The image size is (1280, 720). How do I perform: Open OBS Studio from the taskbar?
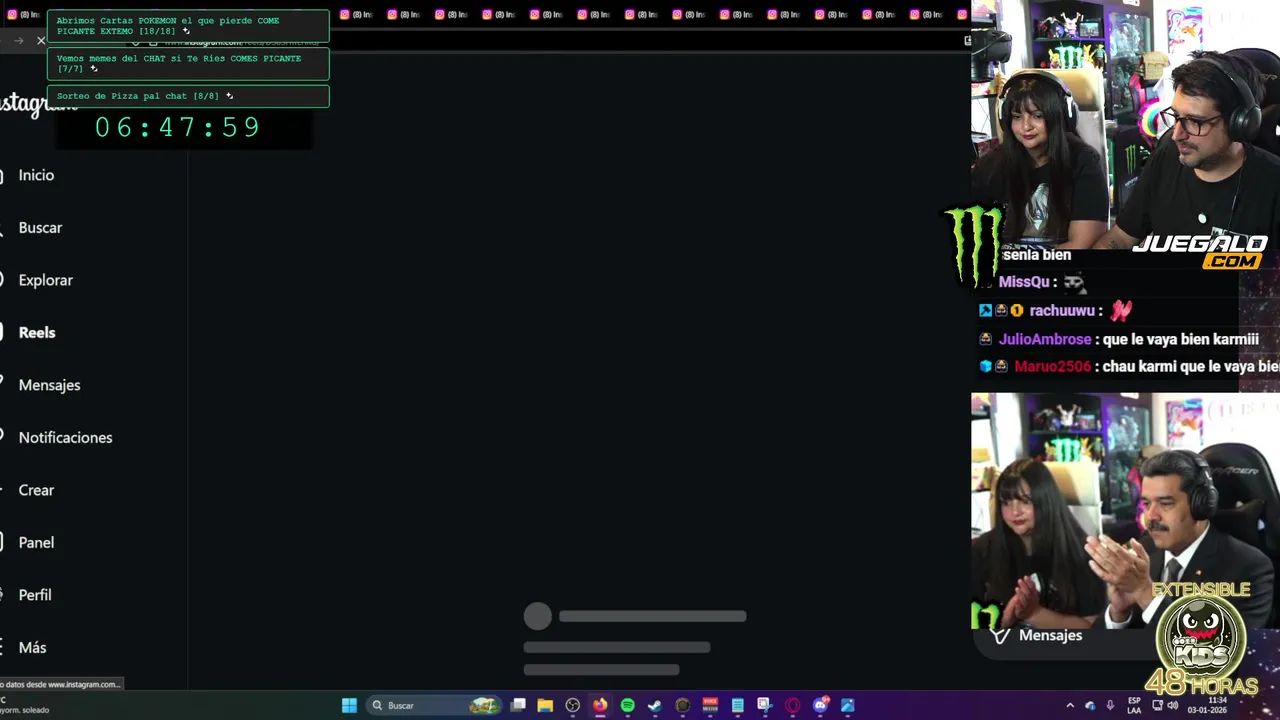572,705
